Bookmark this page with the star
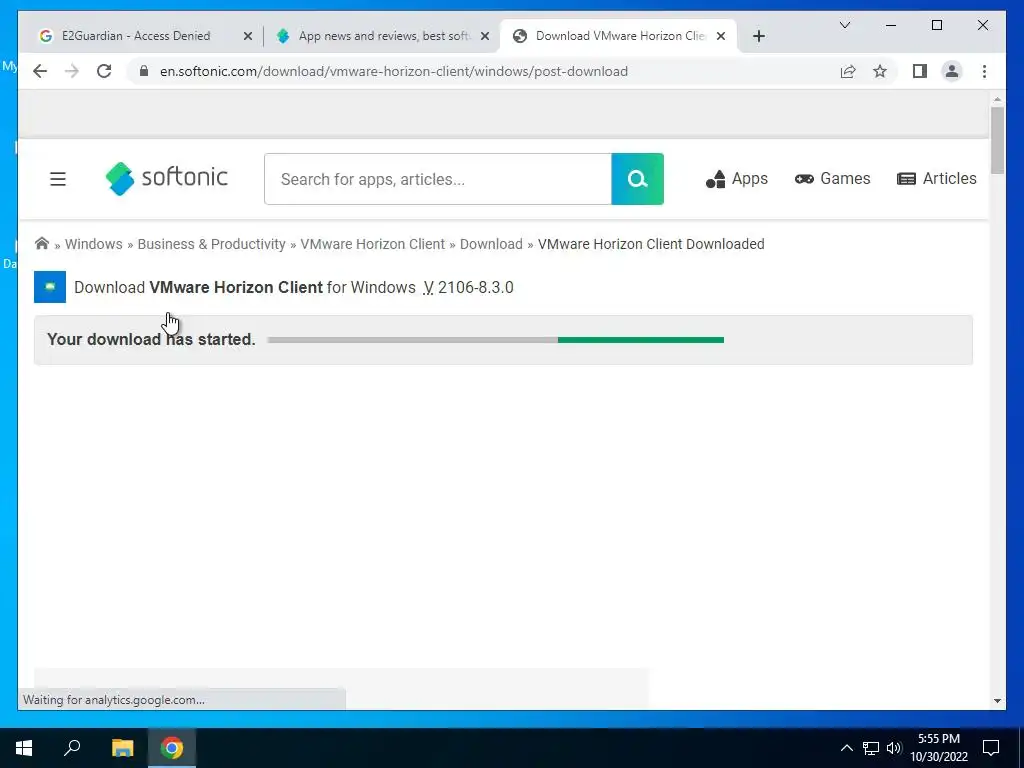The image size is (1024, 768). [880, 71]
